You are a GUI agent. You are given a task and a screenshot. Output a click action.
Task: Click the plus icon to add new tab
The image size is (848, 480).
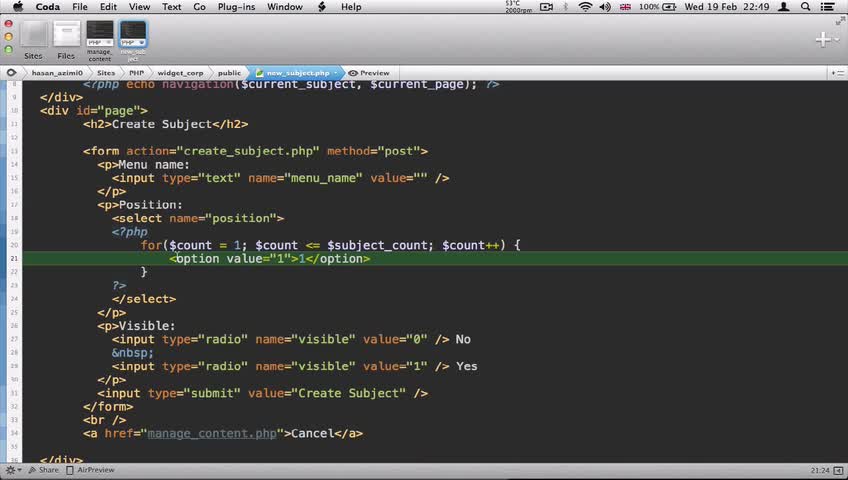823,39
